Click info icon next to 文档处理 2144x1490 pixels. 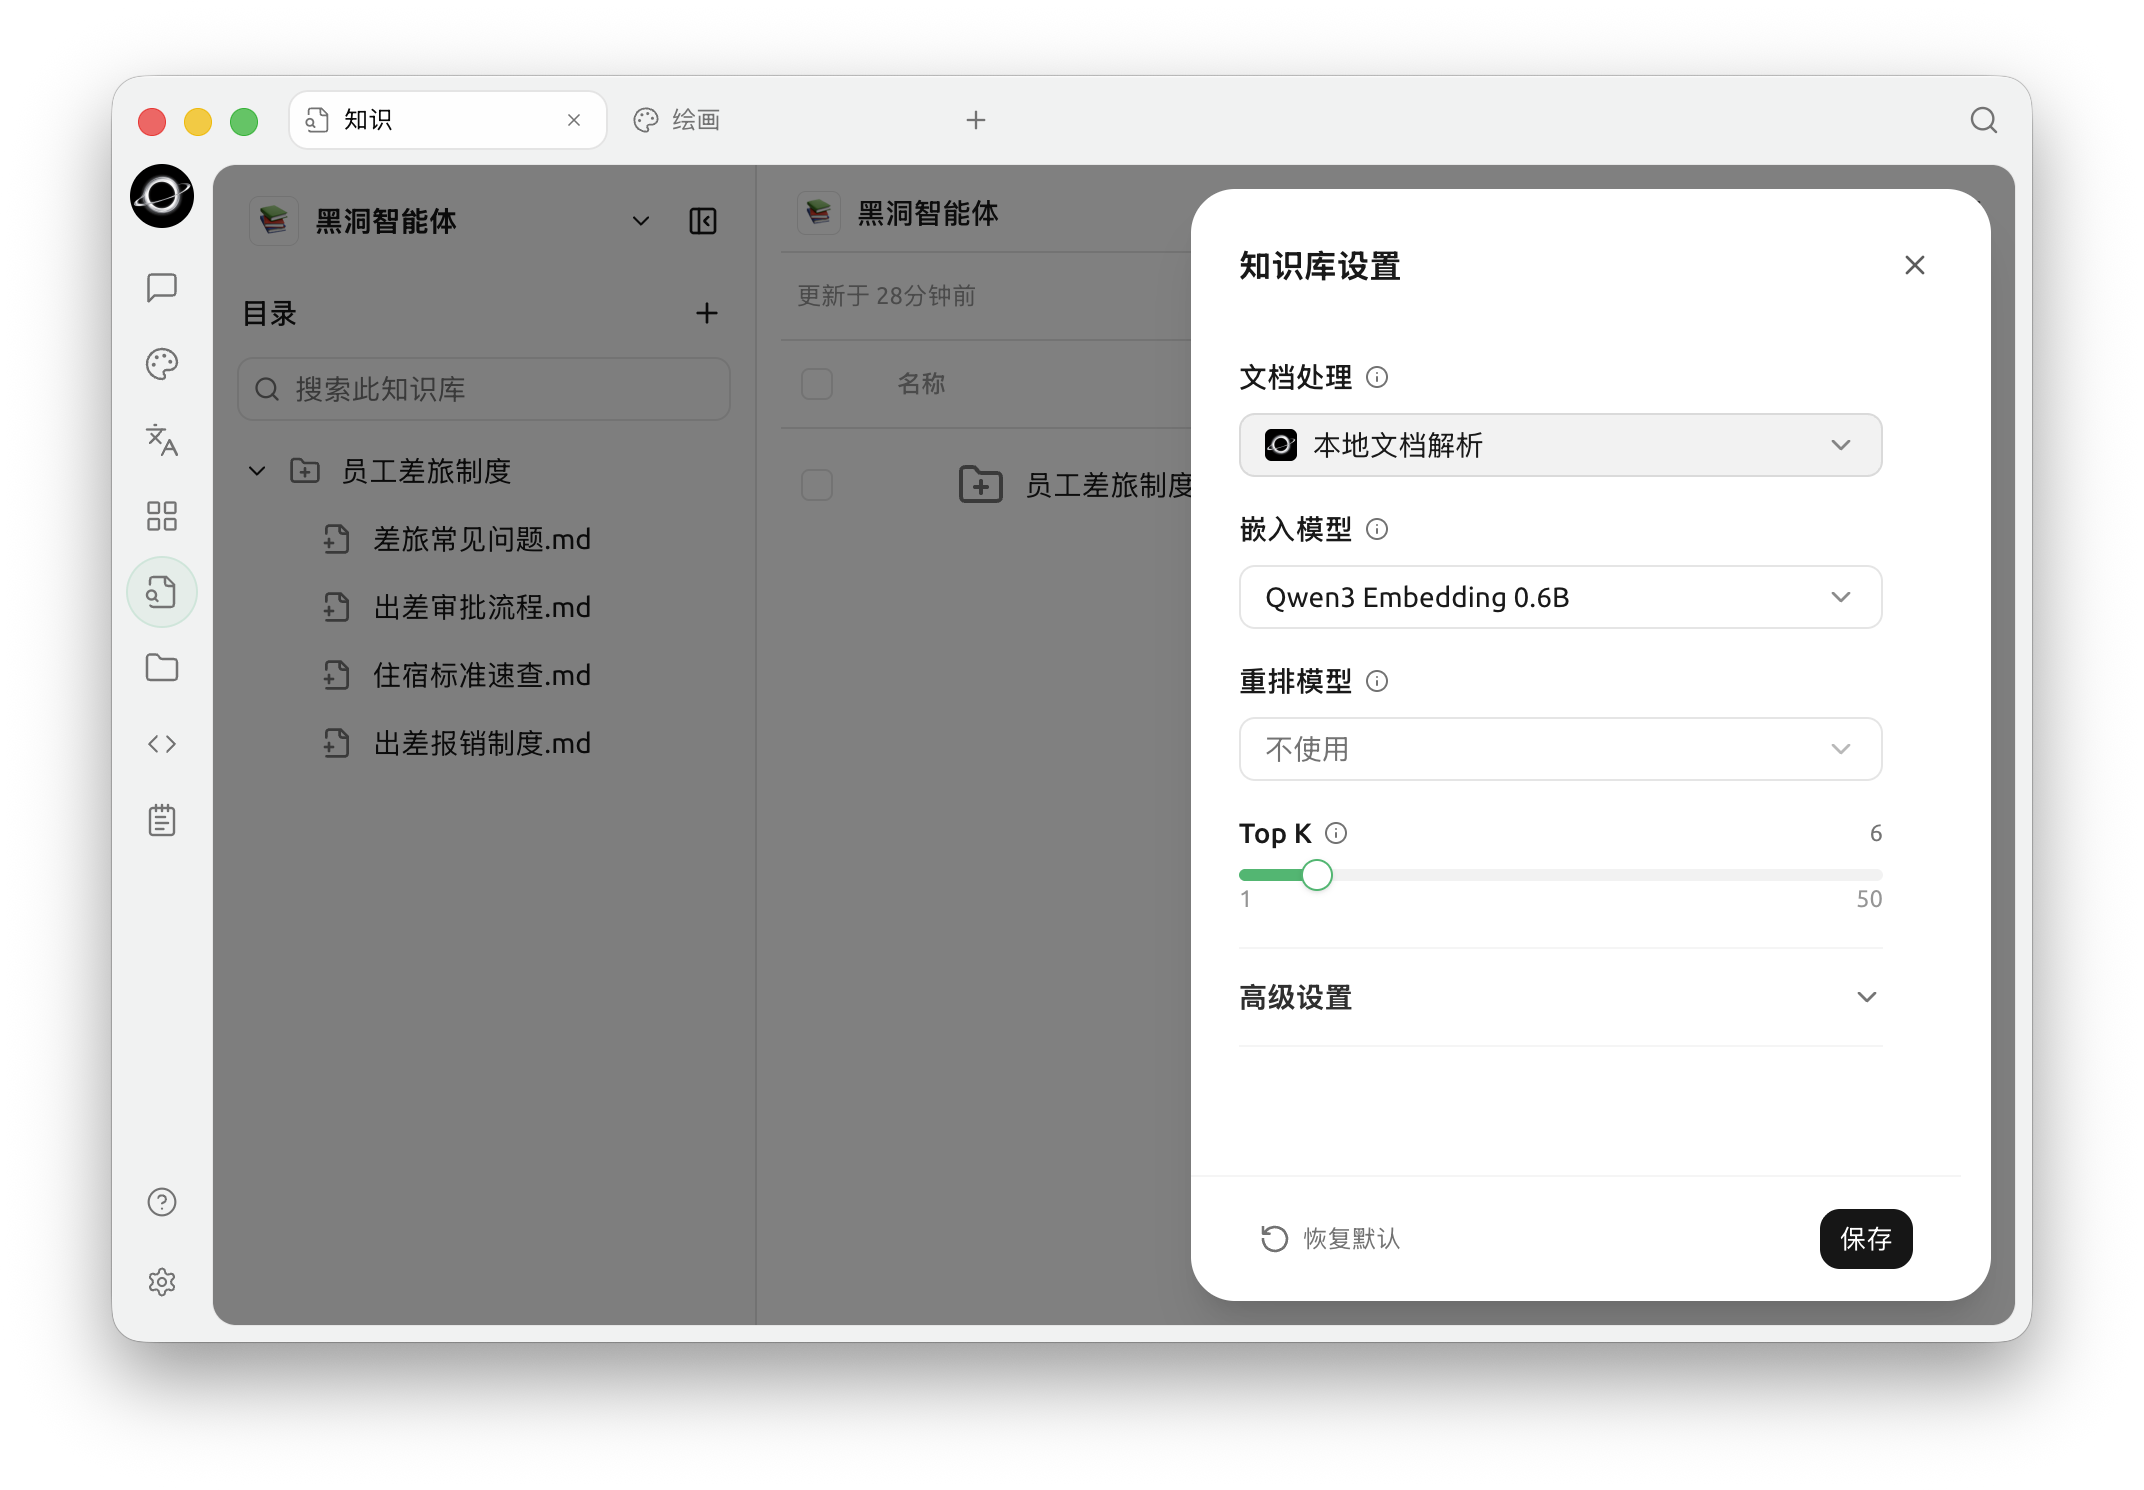click(x=1377, y=377)
